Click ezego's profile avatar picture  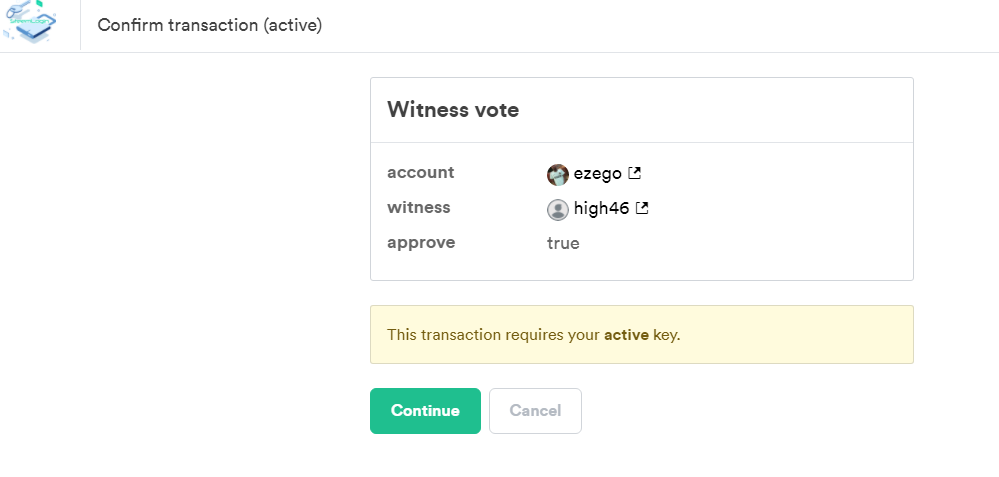point(558,174)
